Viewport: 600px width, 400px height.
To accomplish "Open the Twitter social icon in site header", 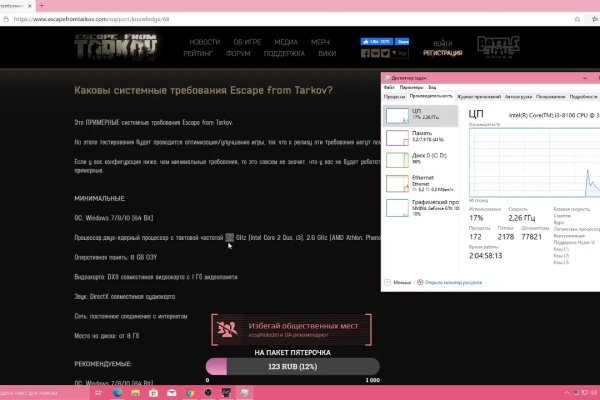I will tap(385, 53).
